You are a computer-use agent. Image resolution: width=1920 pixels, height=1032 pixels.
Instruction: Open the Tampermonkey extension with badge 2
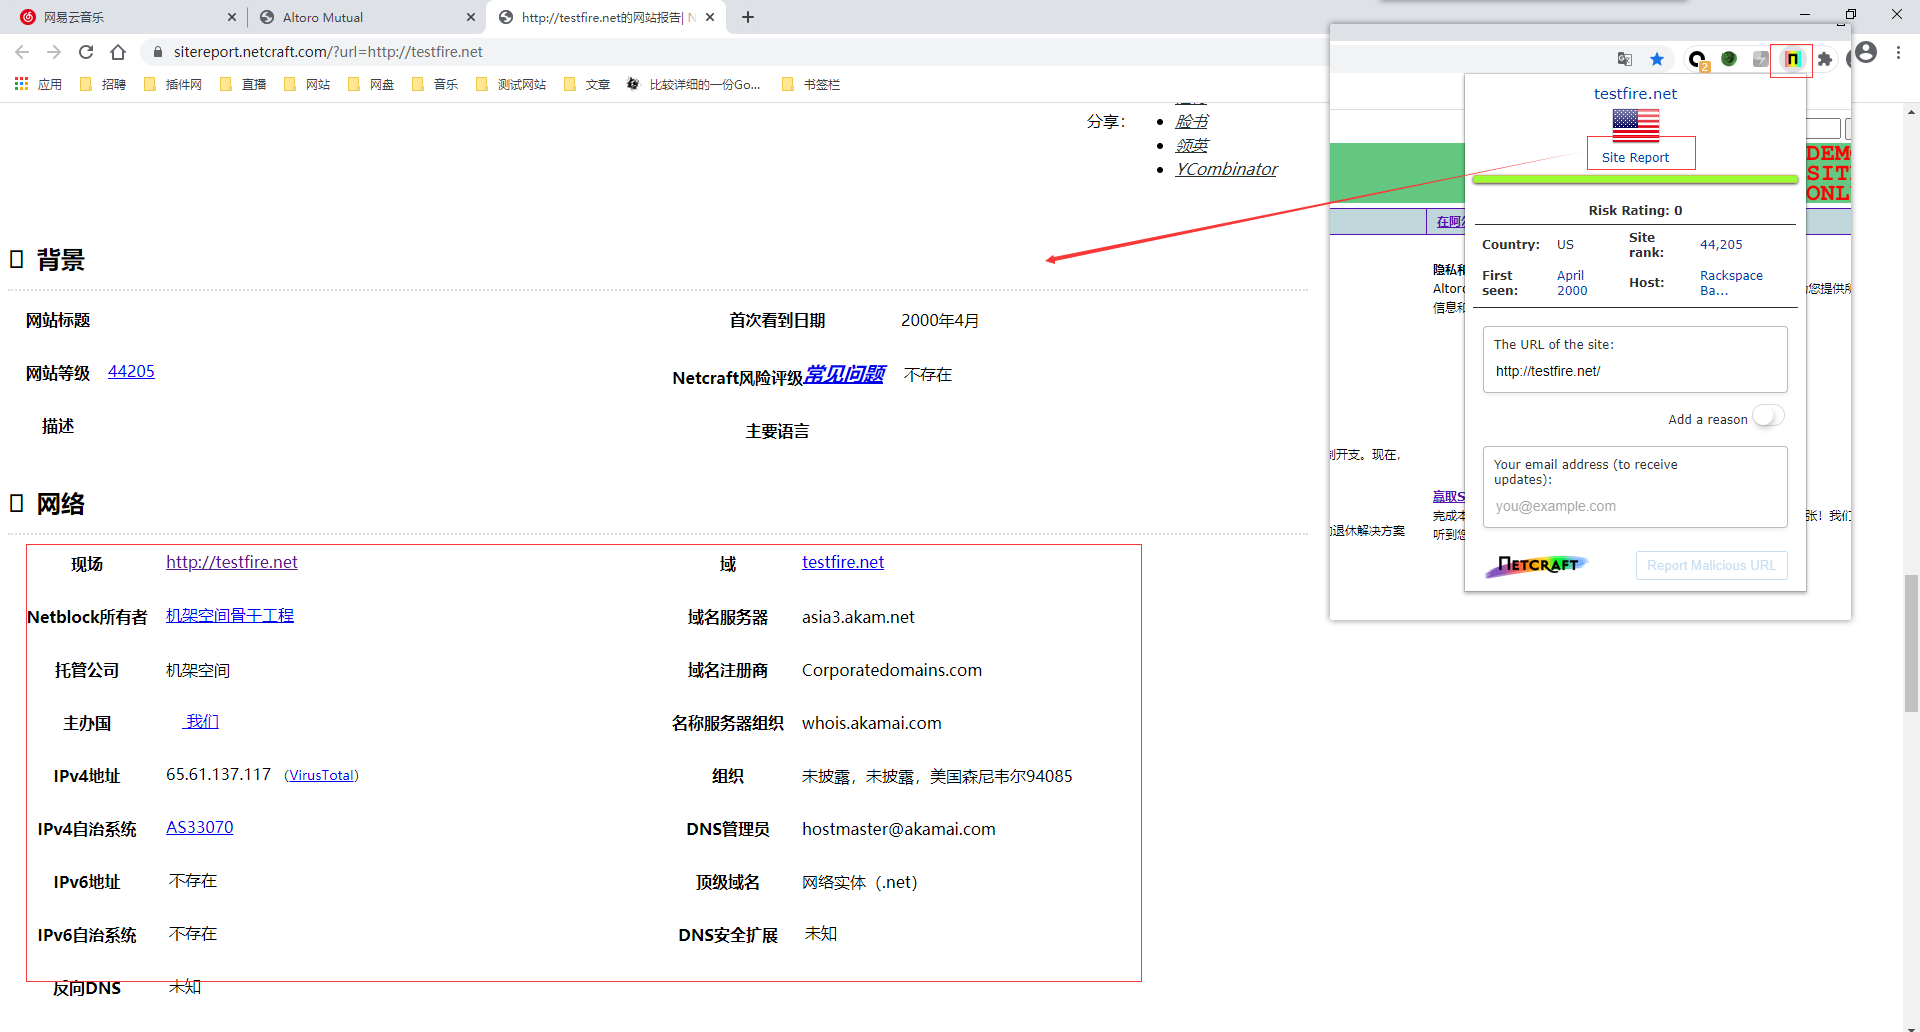click(x=1696, y=57)
